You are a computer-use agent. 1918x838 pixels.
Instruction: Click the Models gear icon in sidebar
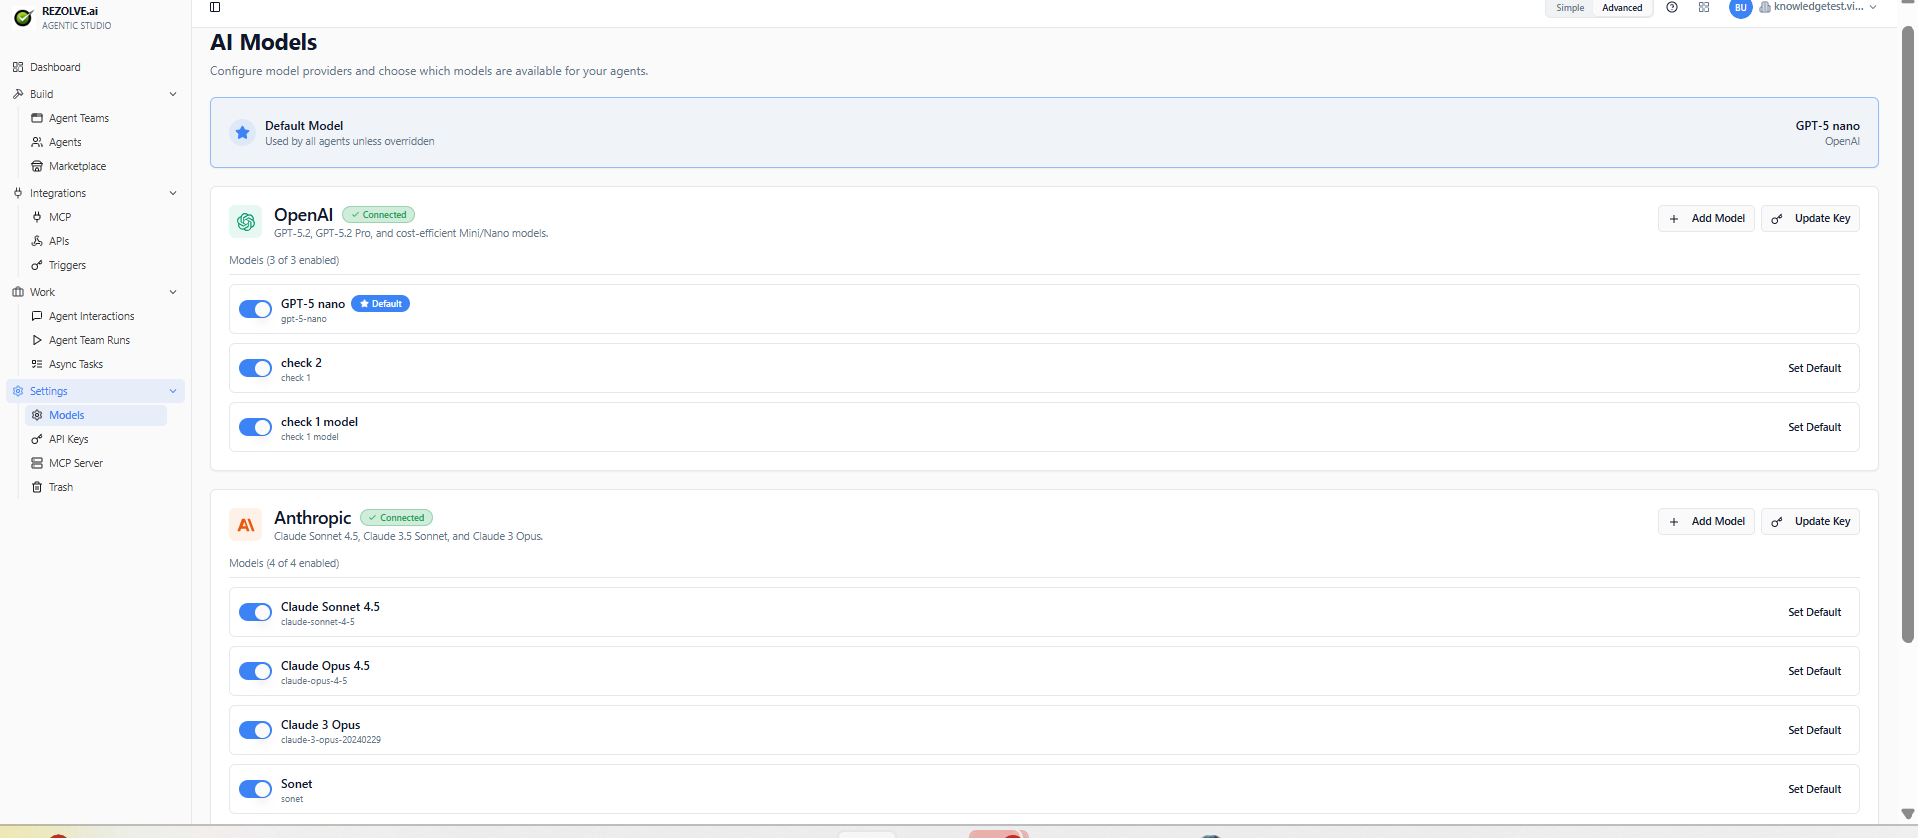(37, 415)
